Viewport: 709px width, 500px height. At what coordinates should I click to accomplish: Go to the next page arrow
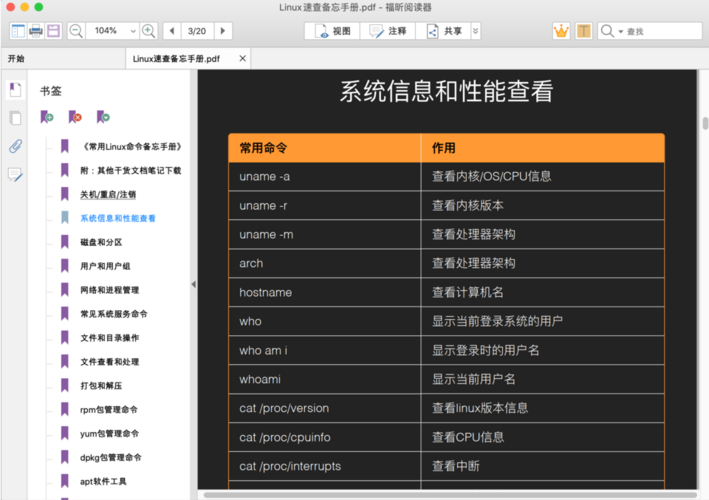(222, 31)
